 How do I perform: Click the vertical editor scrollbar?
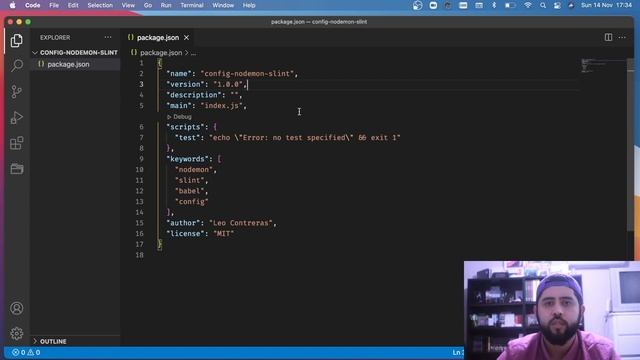pyautogui.click(x=631, y=145)
